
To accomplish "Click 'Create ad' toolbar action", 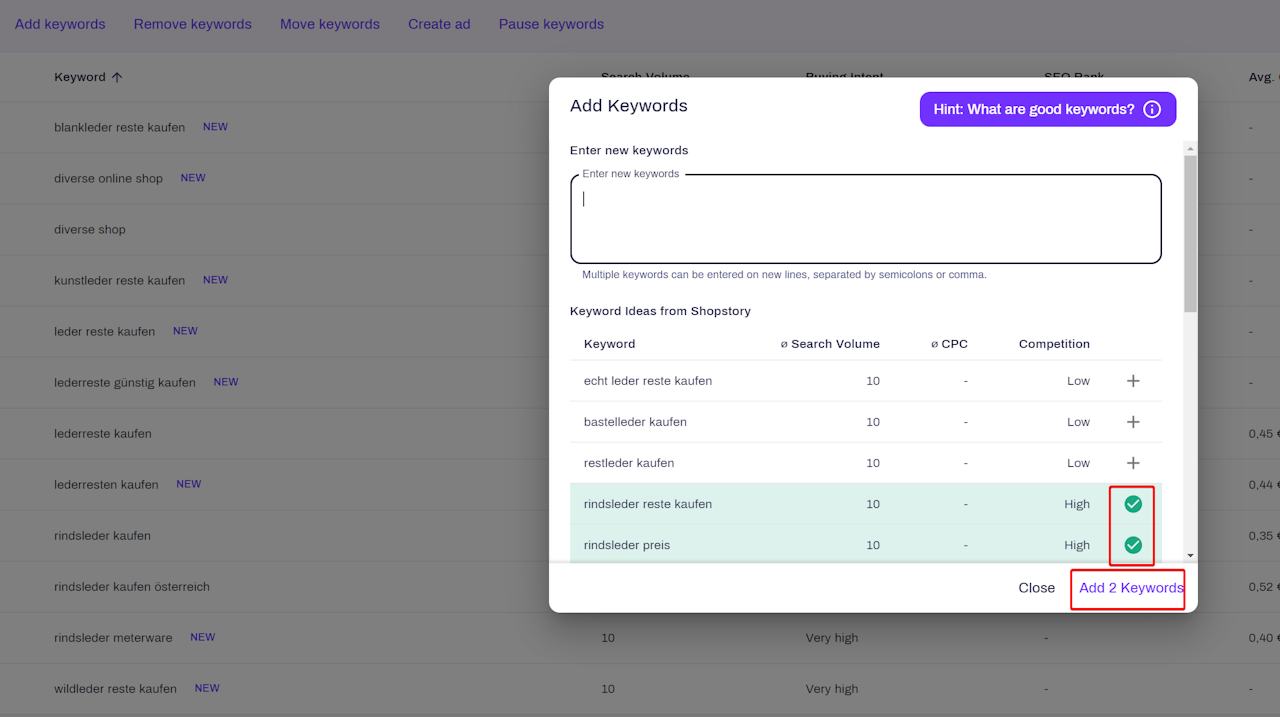I will [x=439, y=24].
